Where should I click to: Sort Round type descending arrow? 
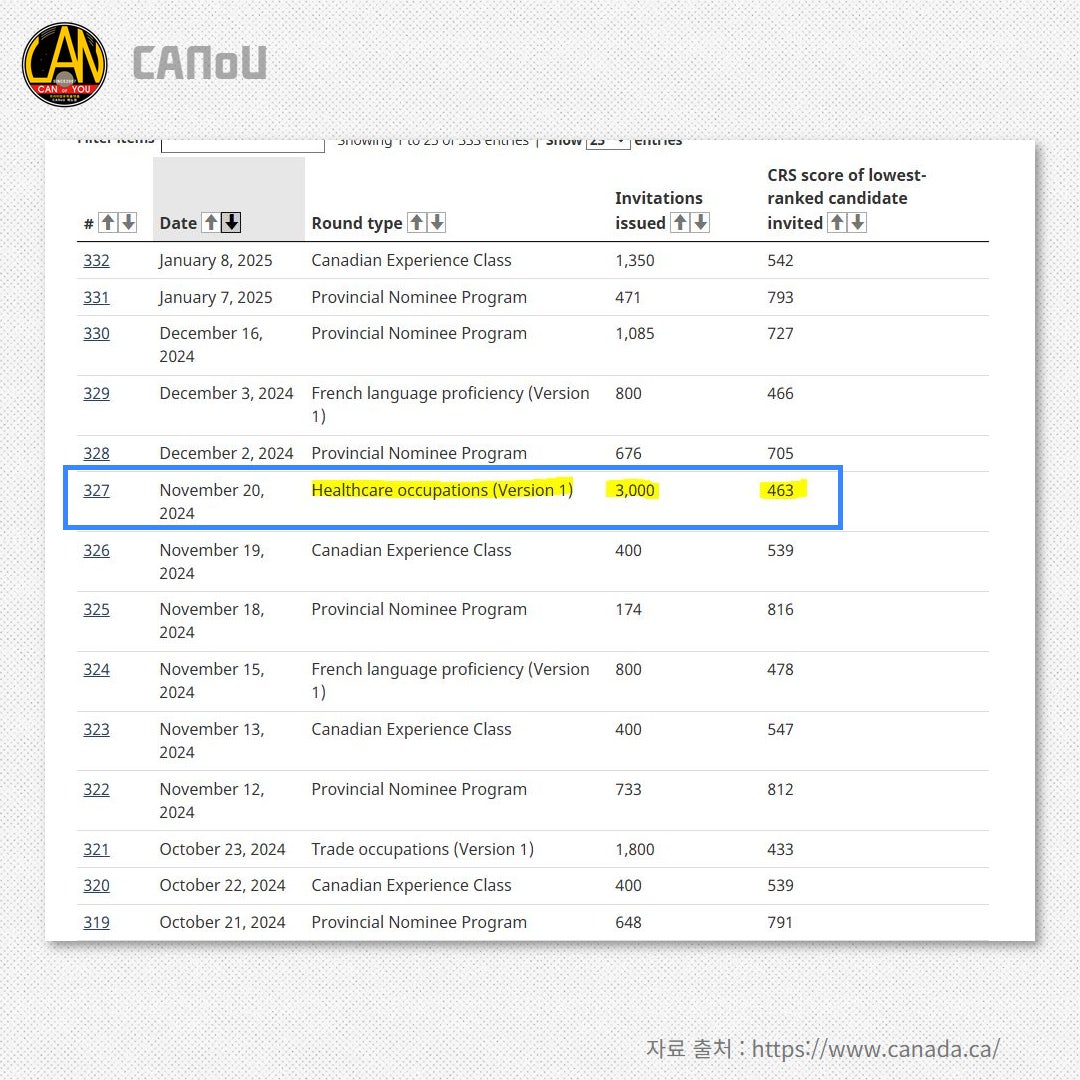[437, 223]
